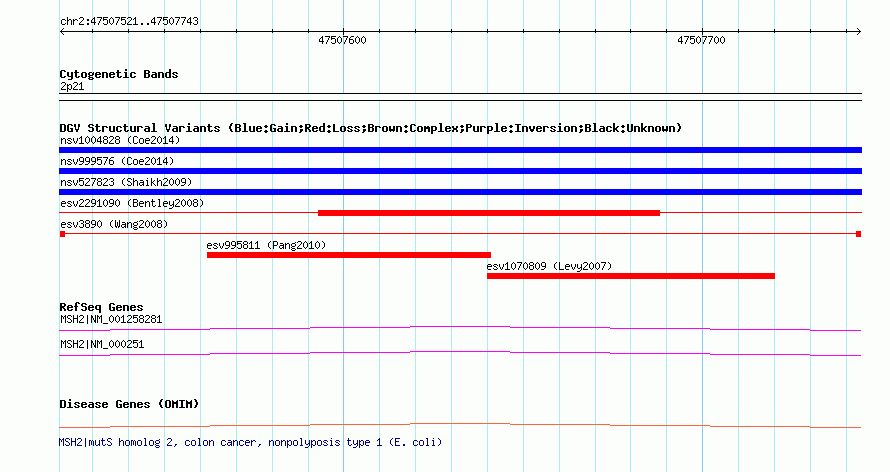The width and height of the screenshot is (890, 472).
Task: Click the red loss bar of esv1070809
Action: (631, 276)
